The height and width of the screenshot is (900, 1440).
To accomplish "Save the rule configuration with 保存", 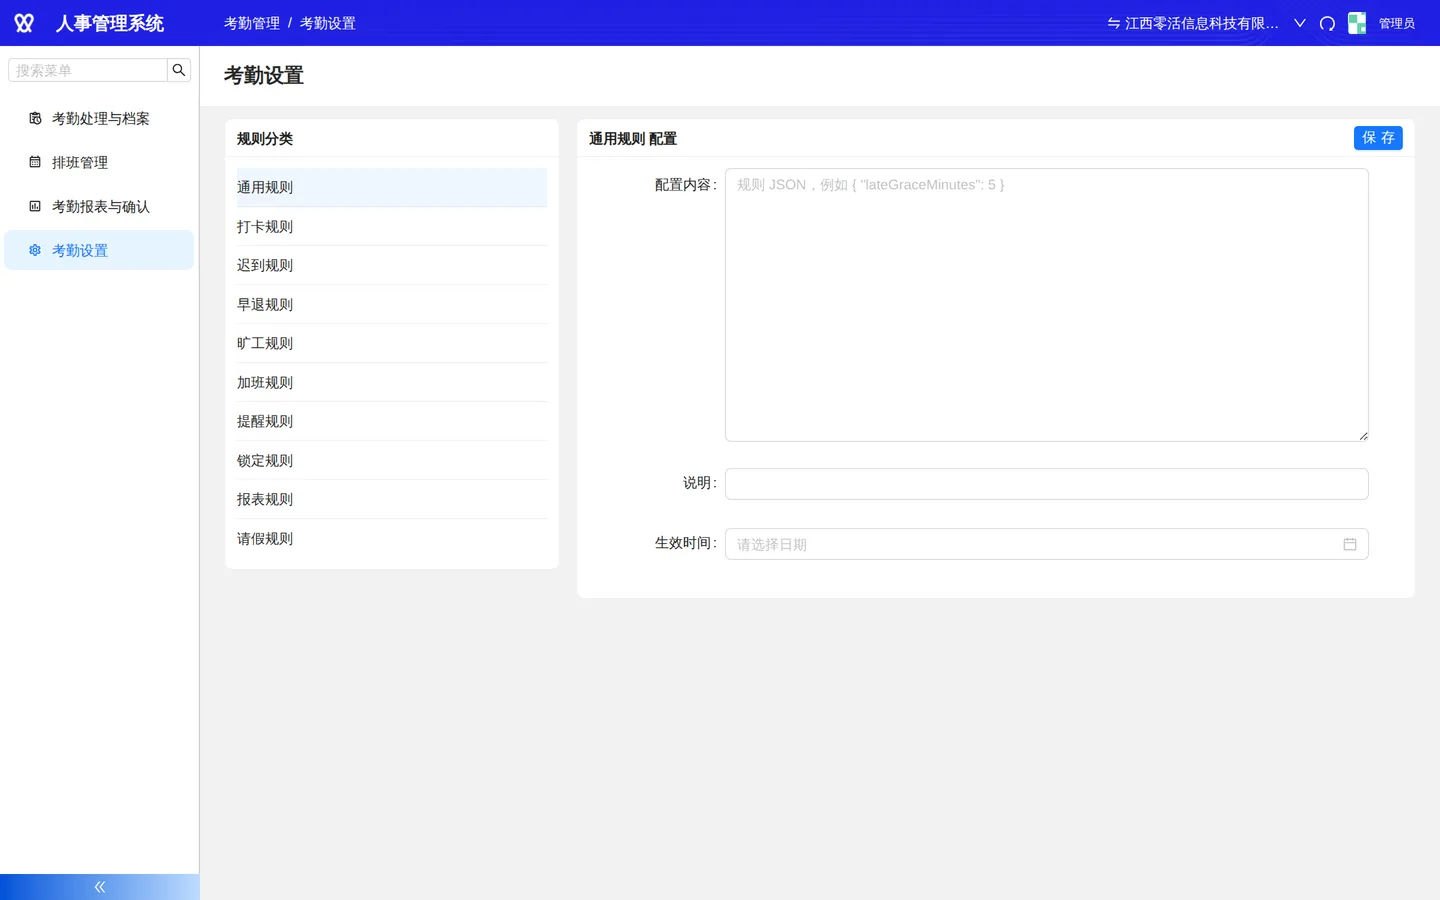I will 1378,138.
